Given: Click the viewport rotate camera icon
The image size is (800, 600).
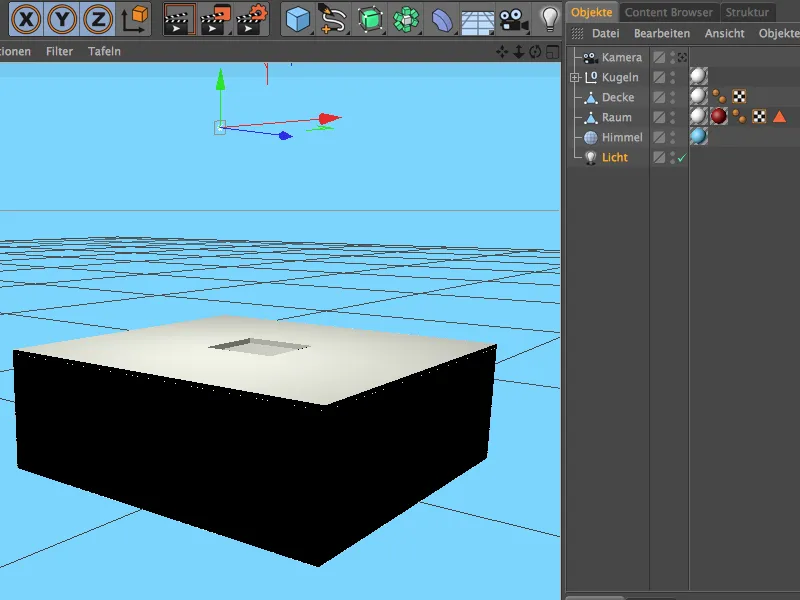Looking at the screenshot, I should pyautogui.click(x=535, y=52).
